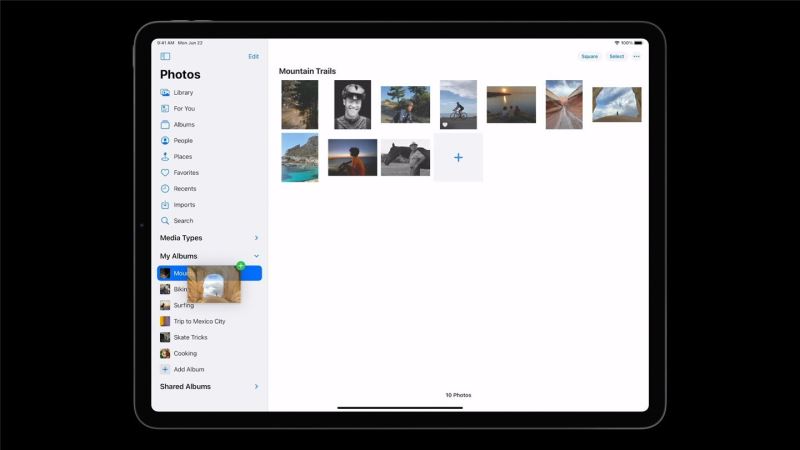
Task: Open the Skate Tricks album
Action: [192, 337]
